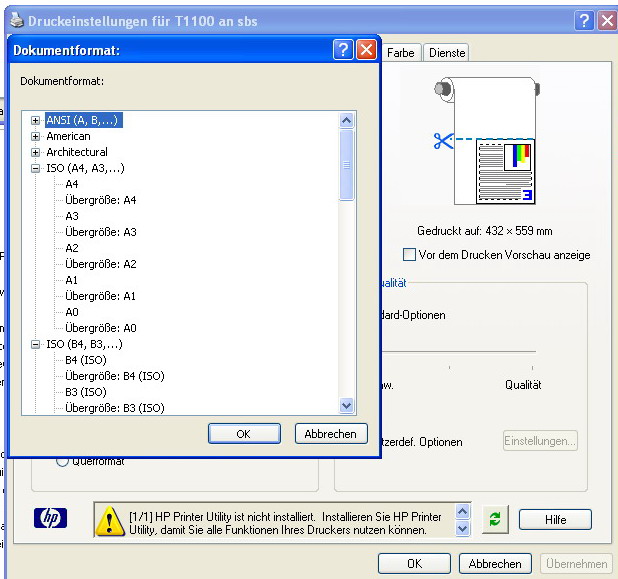Image resolution: width=618 pixels, height=579 pixels.
Task: Select Übergröße: A1
Action: 101,296
